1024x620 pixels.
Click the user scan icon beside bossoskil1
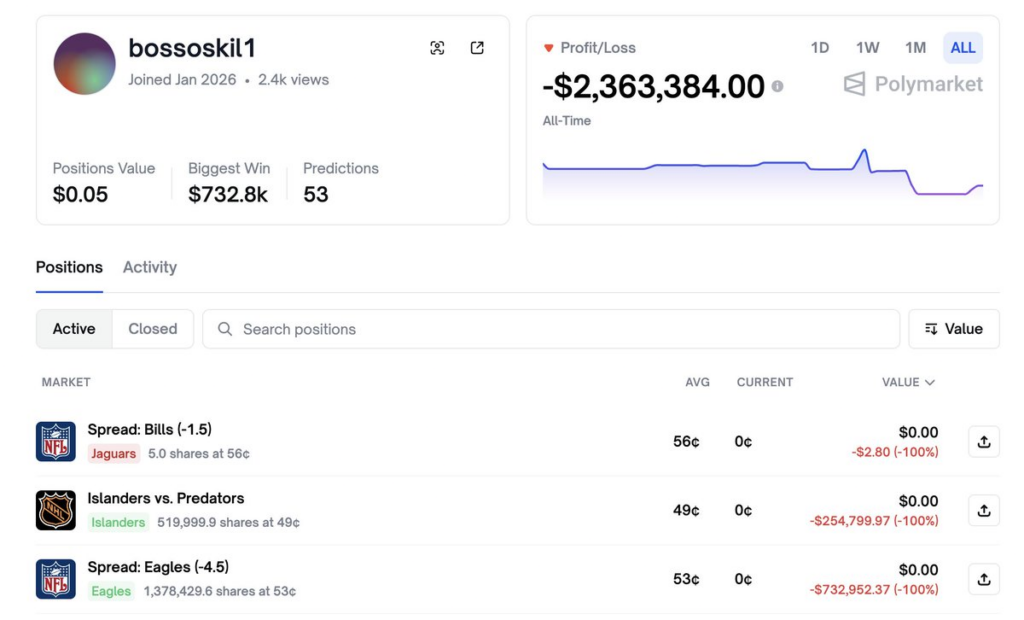(437, 47)
